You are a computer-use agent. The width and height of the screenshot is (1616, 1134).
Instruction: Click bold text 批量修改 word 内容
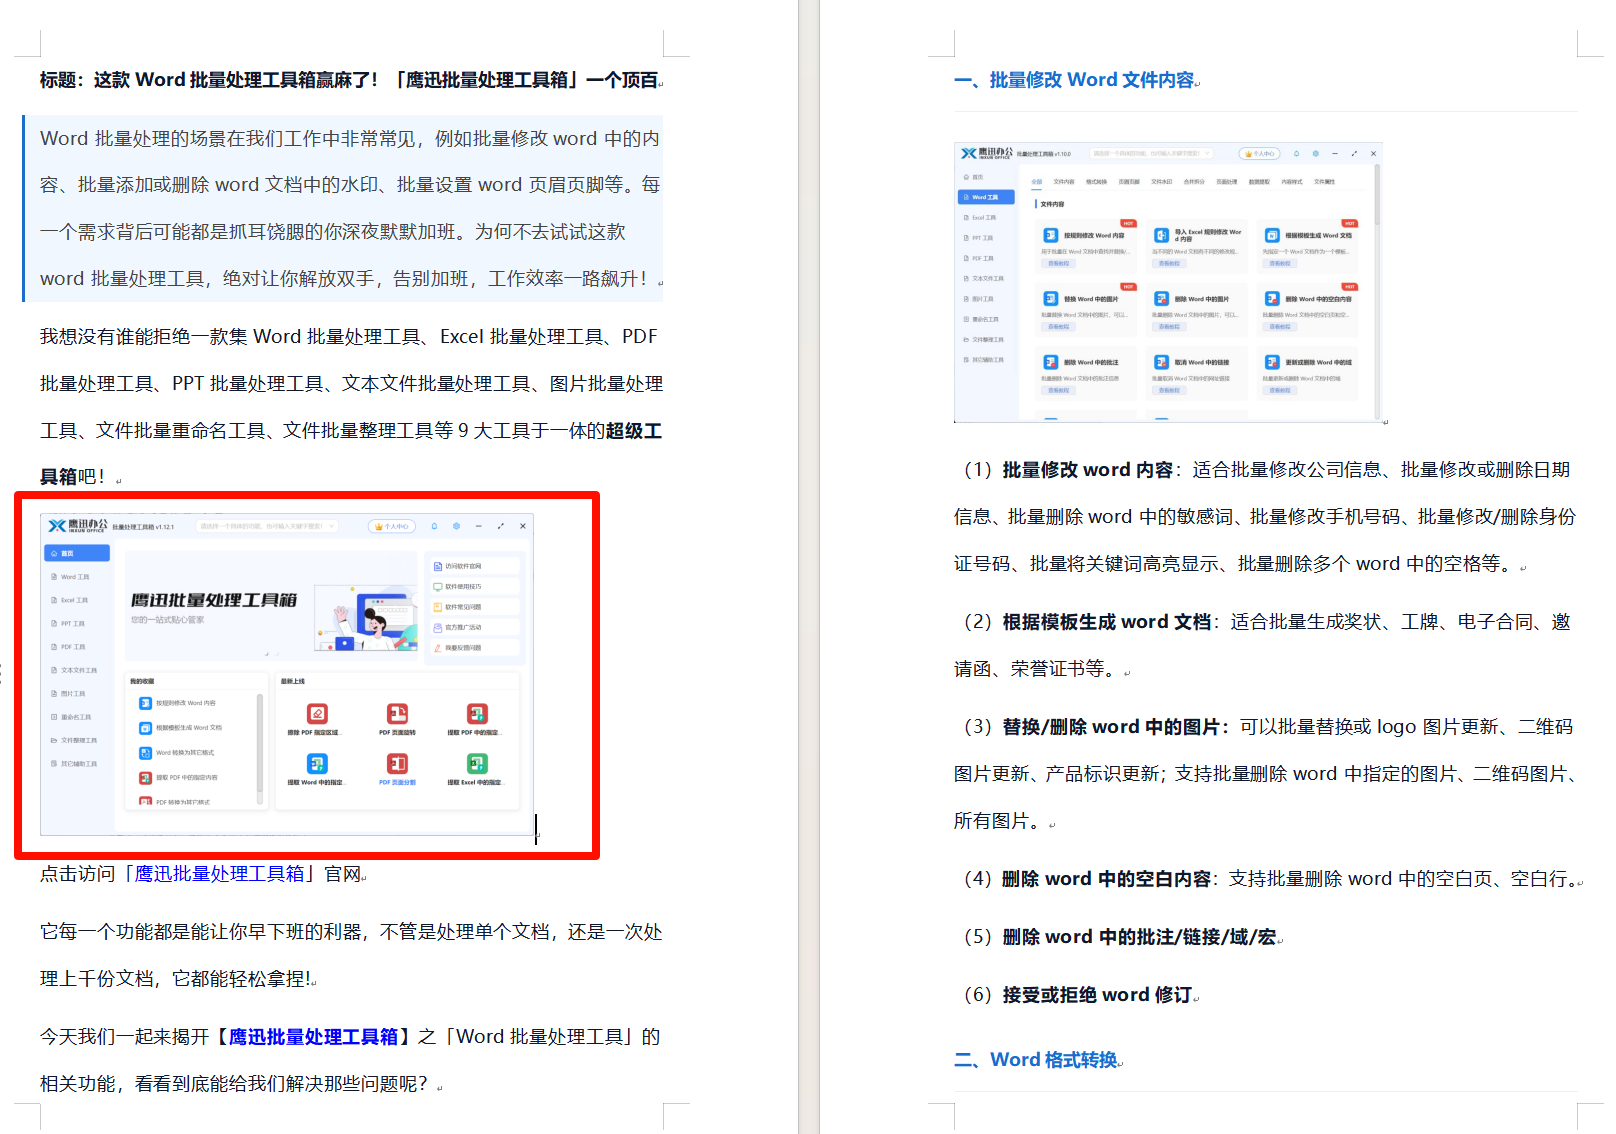point(1088,470)
